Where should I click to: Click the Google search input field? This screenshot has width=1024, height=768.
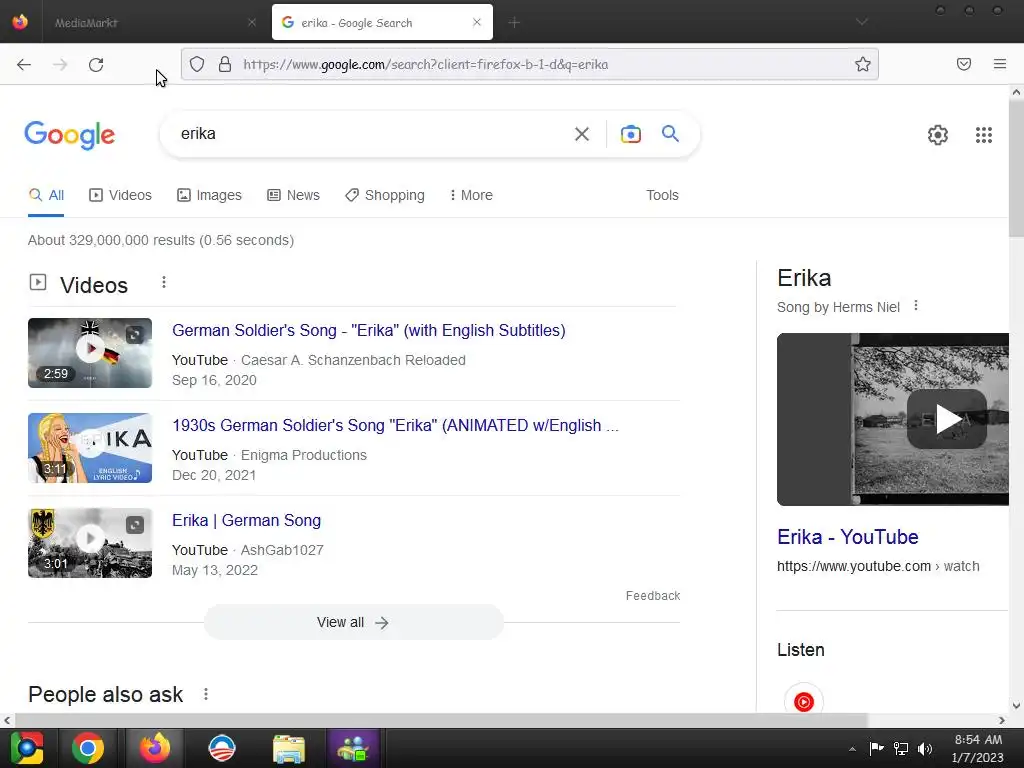click(372, 134)
